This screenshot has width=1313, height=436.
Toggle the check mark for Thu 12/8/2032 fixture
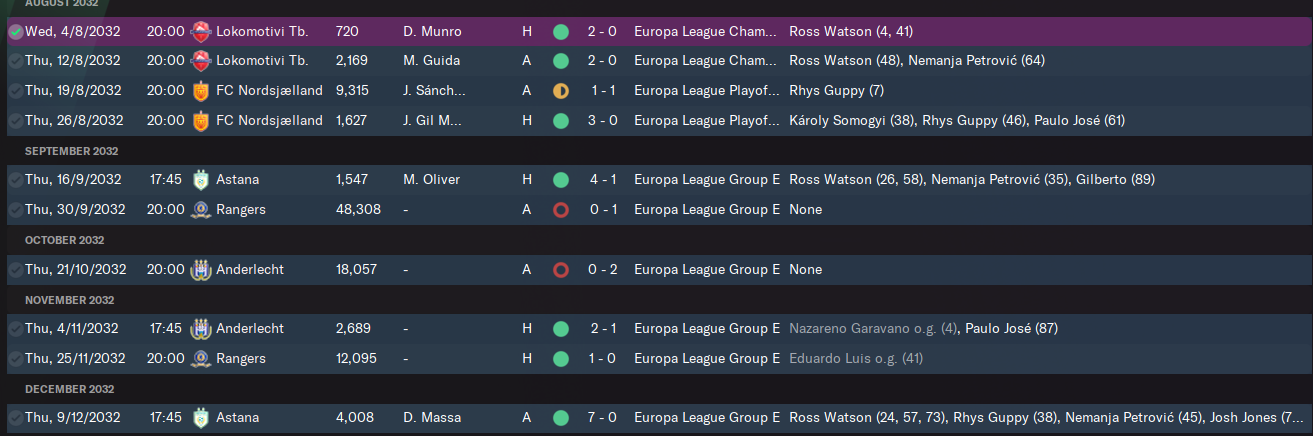tap(15, 61)
